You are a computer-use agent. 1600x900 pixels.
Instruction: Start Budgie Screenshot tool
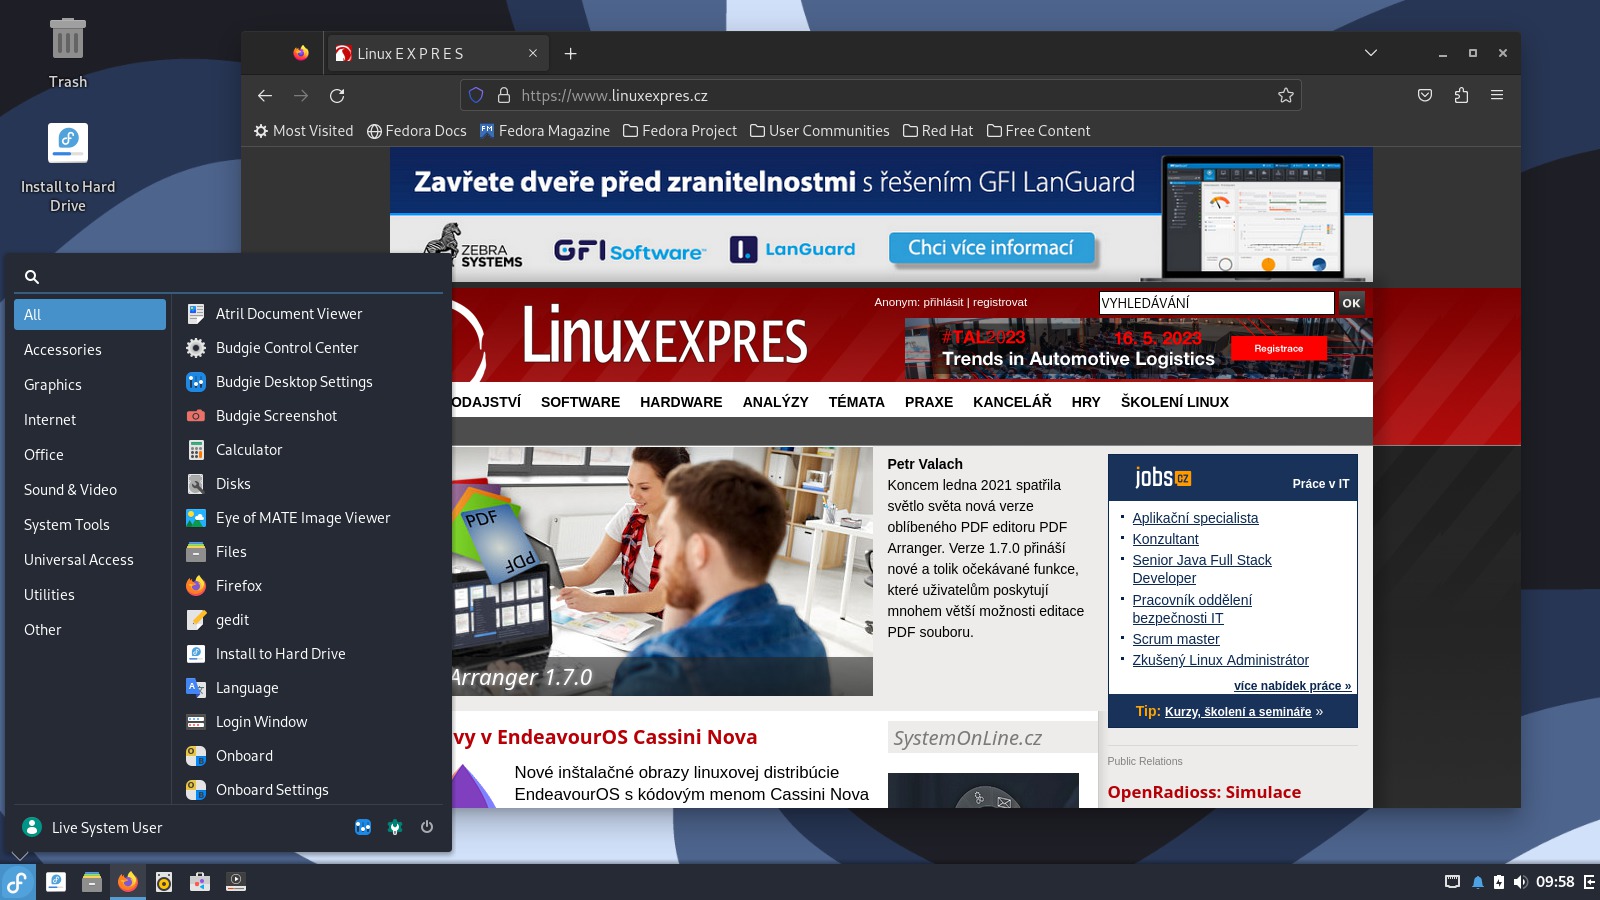[x=308, y=416]
